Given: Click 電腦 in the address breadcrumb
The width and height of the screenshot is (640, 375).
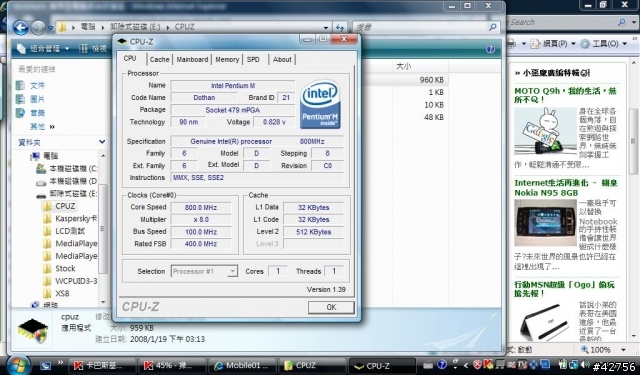Looking at the screenshot, I should pyautogui.click(x=88, y=27).
